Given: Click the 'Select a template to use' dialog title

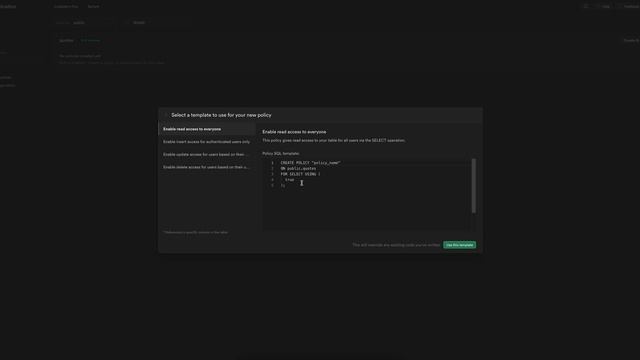Looking at the screenshot, I should coord(221,115).
